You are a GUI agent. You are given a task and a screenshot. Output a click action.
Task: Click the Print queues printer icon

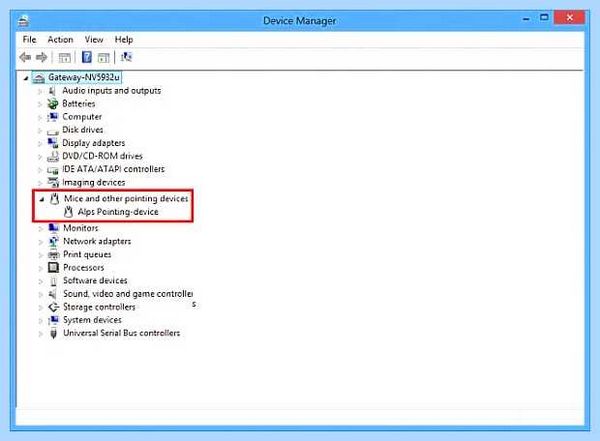tap(53, 255)
